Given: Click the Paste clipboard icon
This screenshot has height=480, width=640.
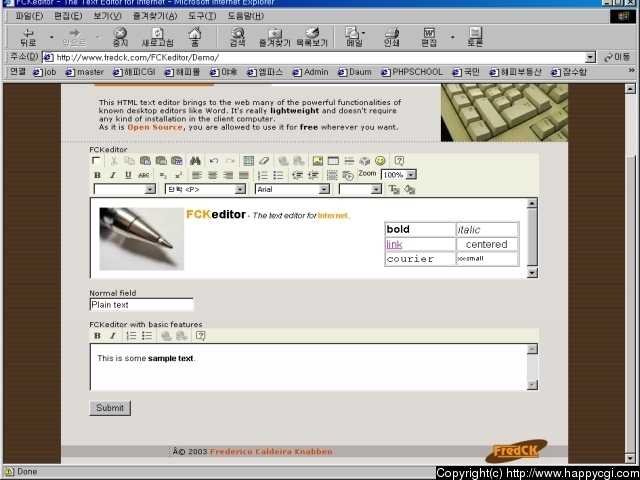Looking at the screenshot, I should (145, 161).
